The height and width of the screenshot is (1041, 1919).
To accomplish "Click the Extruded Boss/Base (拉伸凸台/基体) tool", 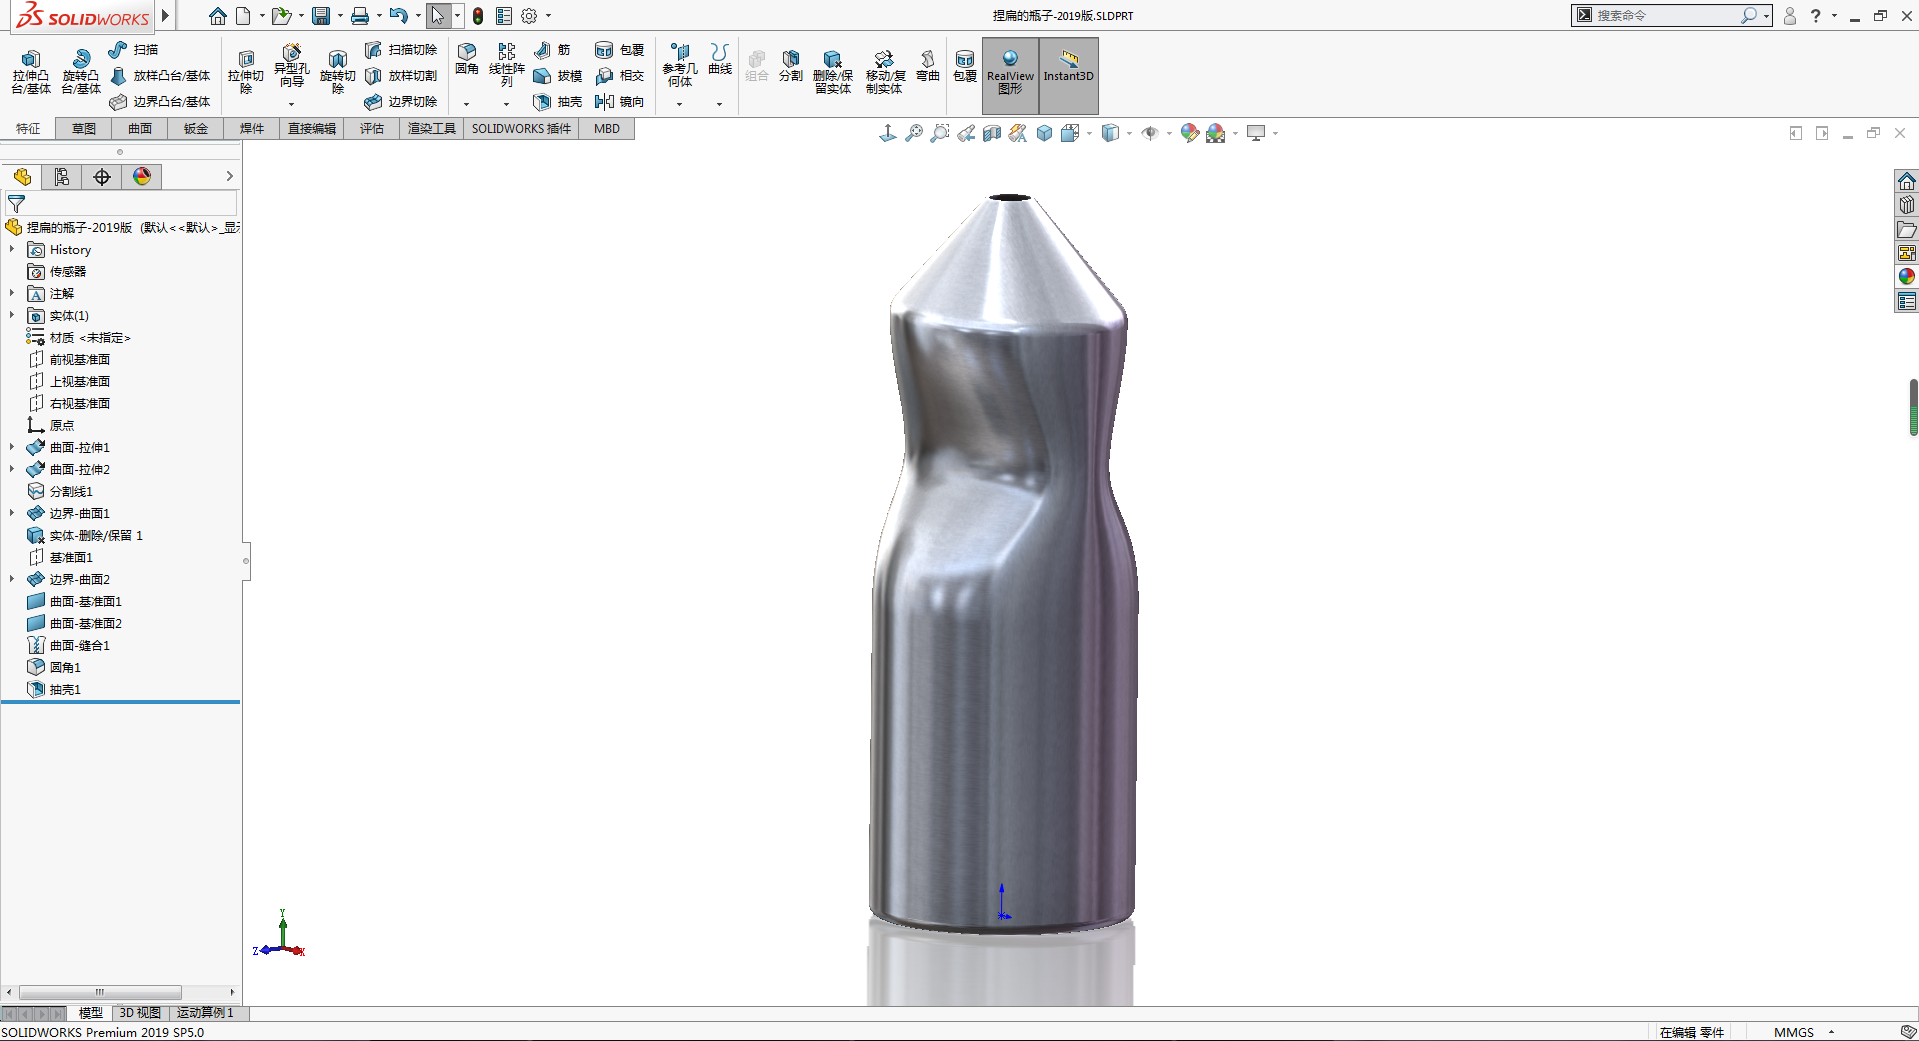I will [x=30, y=71].
